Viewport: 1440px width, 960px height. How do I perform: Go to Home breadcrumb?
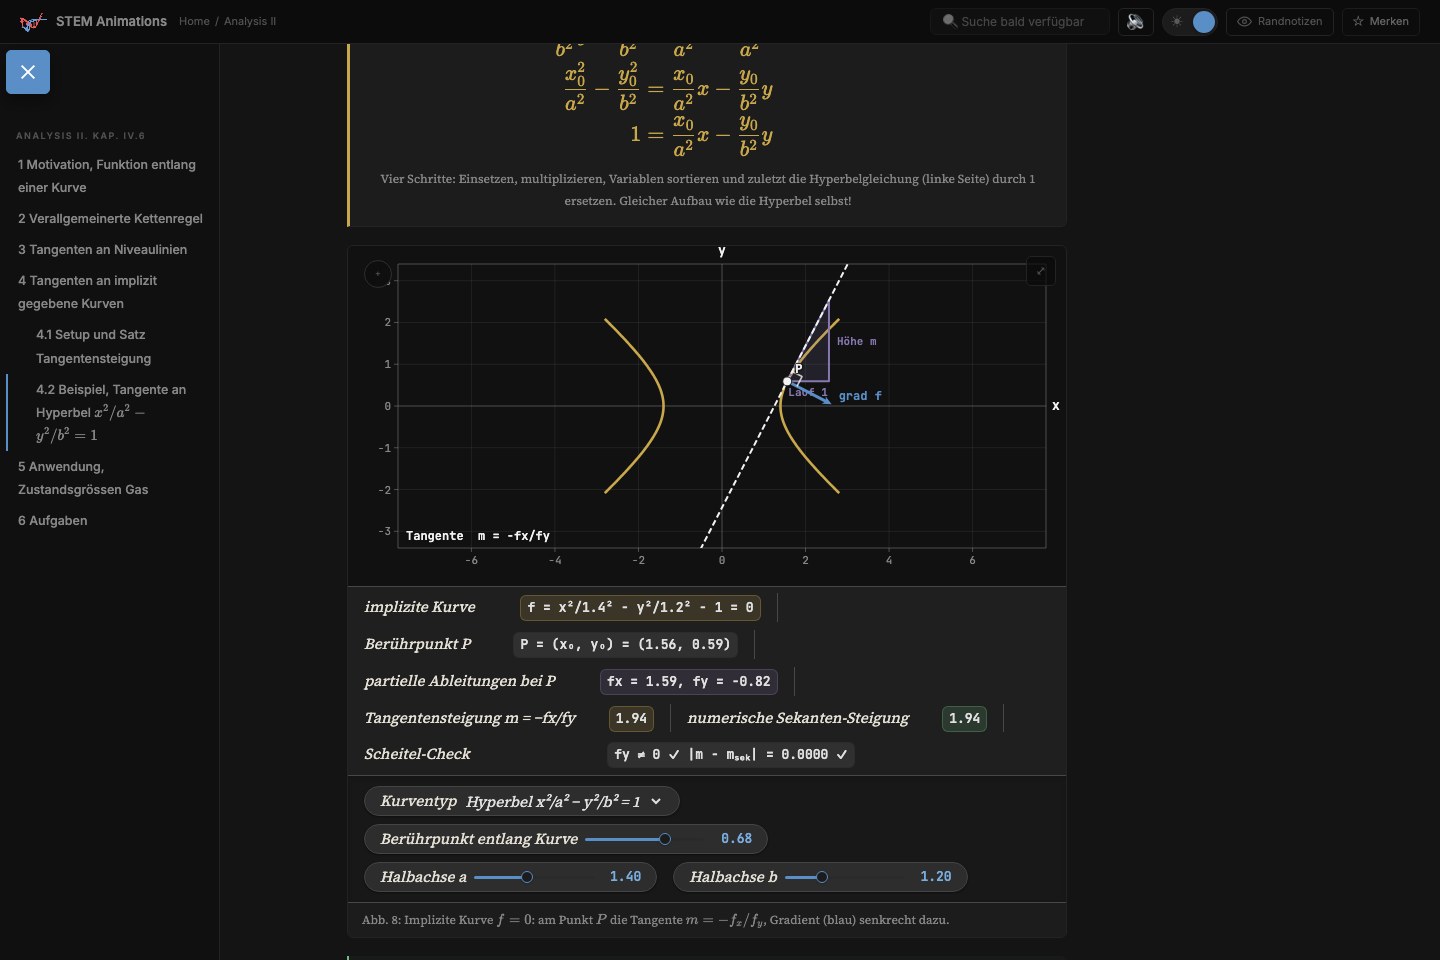(x=194, y=21)
